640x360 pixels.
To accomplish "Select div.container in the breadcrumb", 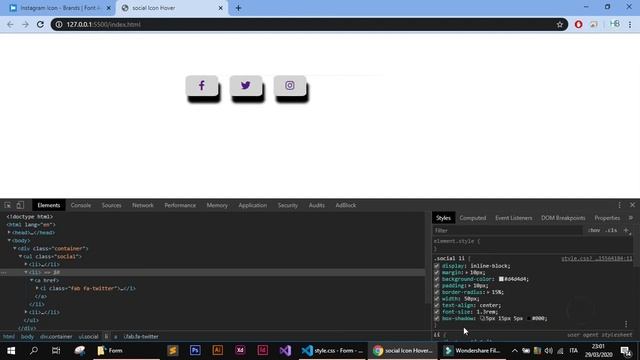I will point(56,337).
